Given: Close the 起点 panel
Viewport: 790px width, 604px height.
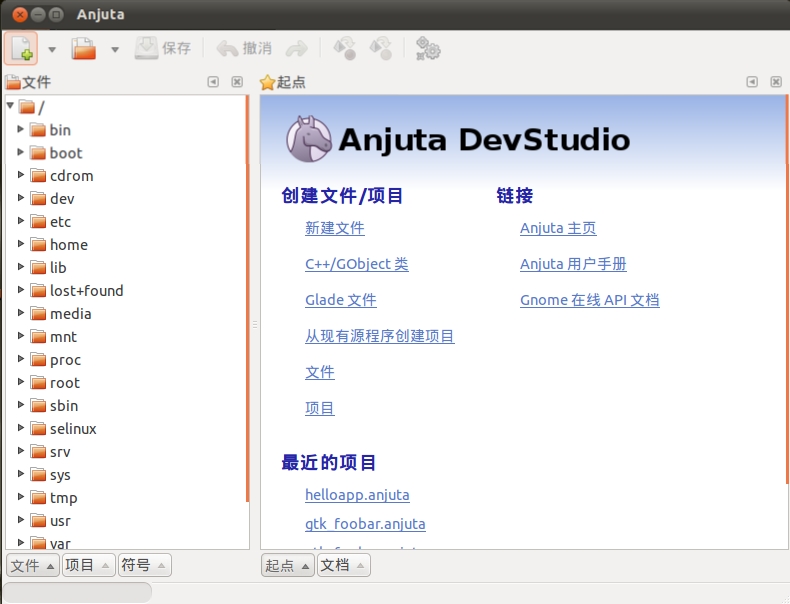Looking at the screenshot, I should click(x=776, y=82).
